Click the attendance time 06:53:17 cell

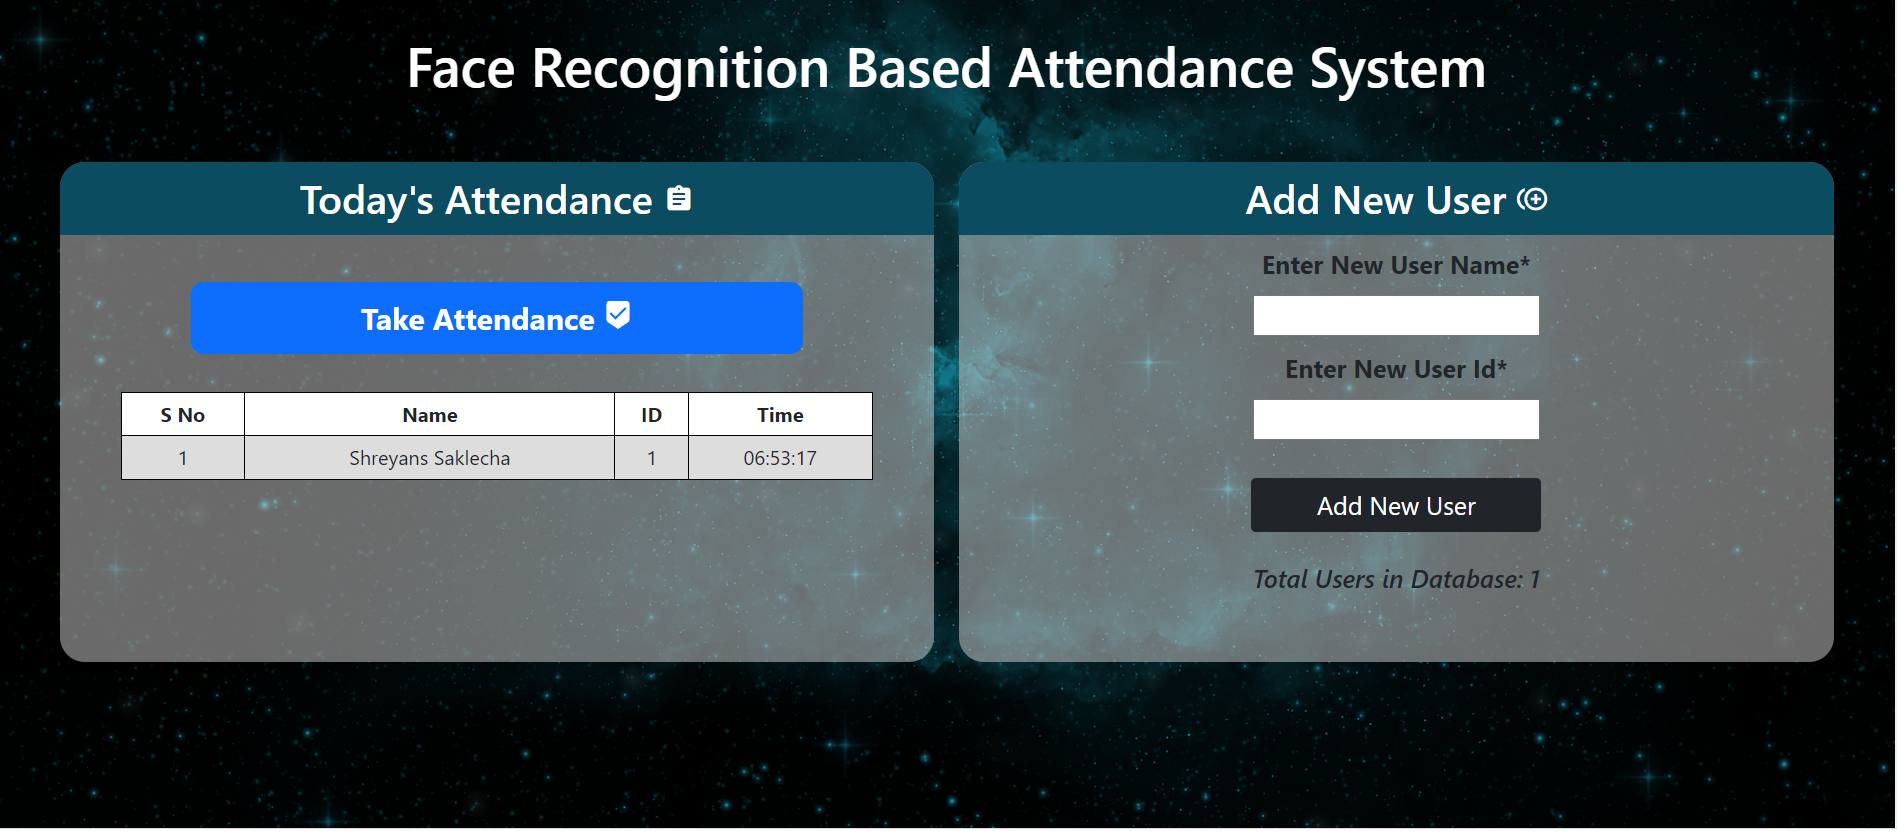tap(780, 458)
